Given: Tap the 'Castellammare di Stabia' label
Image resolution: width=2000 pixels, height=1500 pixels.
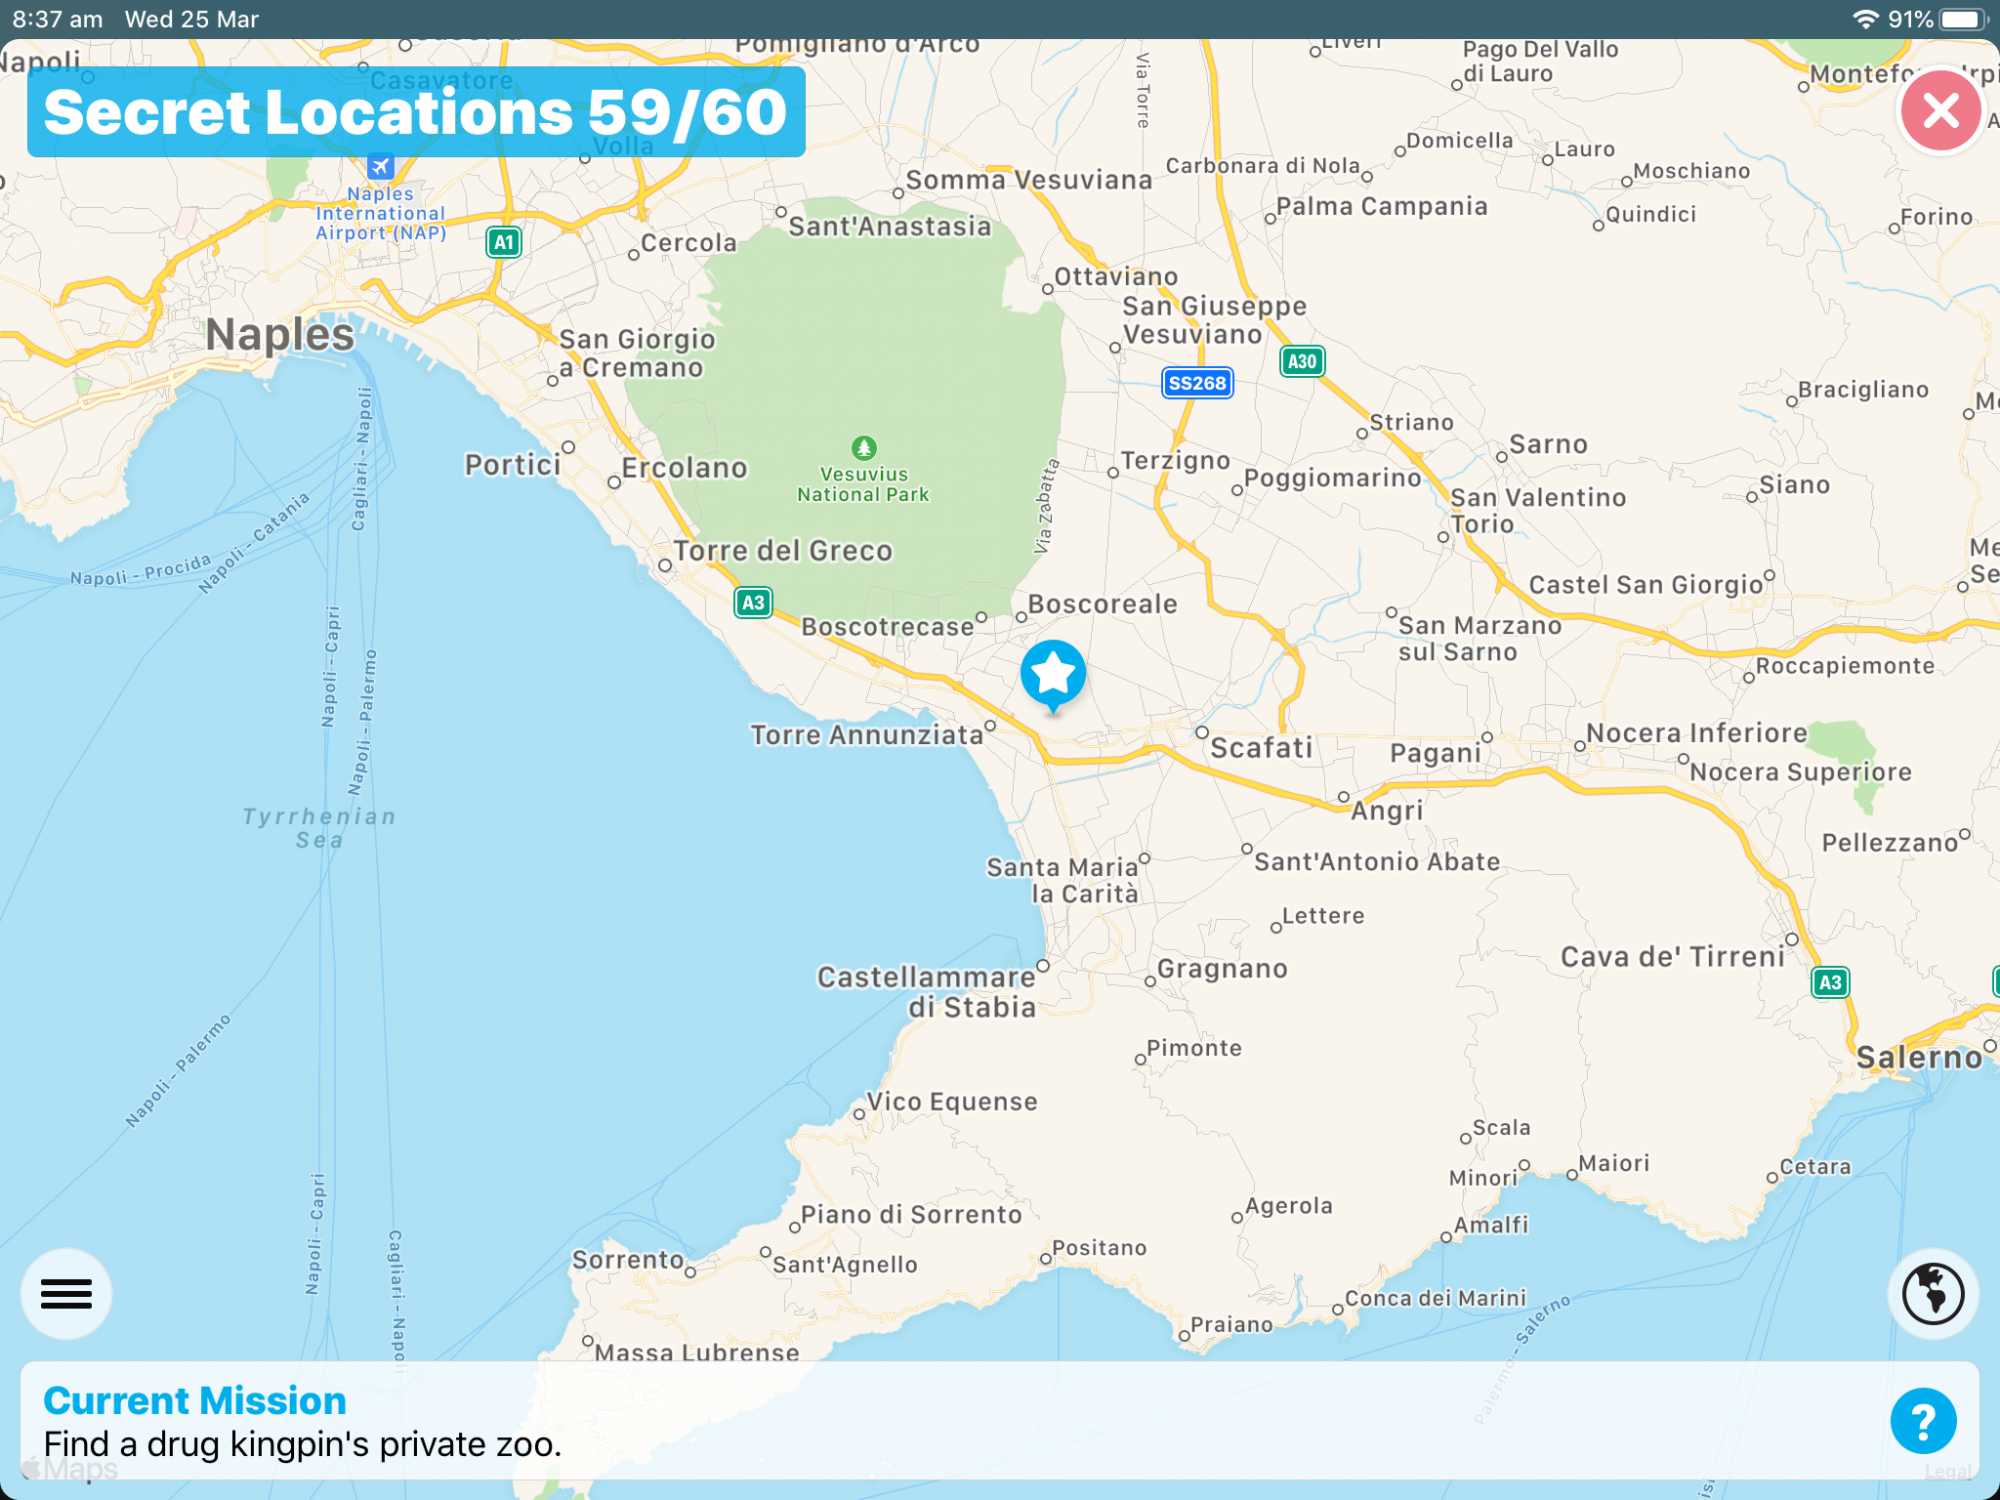Looking at the screenshot, I should click(926, 991).
